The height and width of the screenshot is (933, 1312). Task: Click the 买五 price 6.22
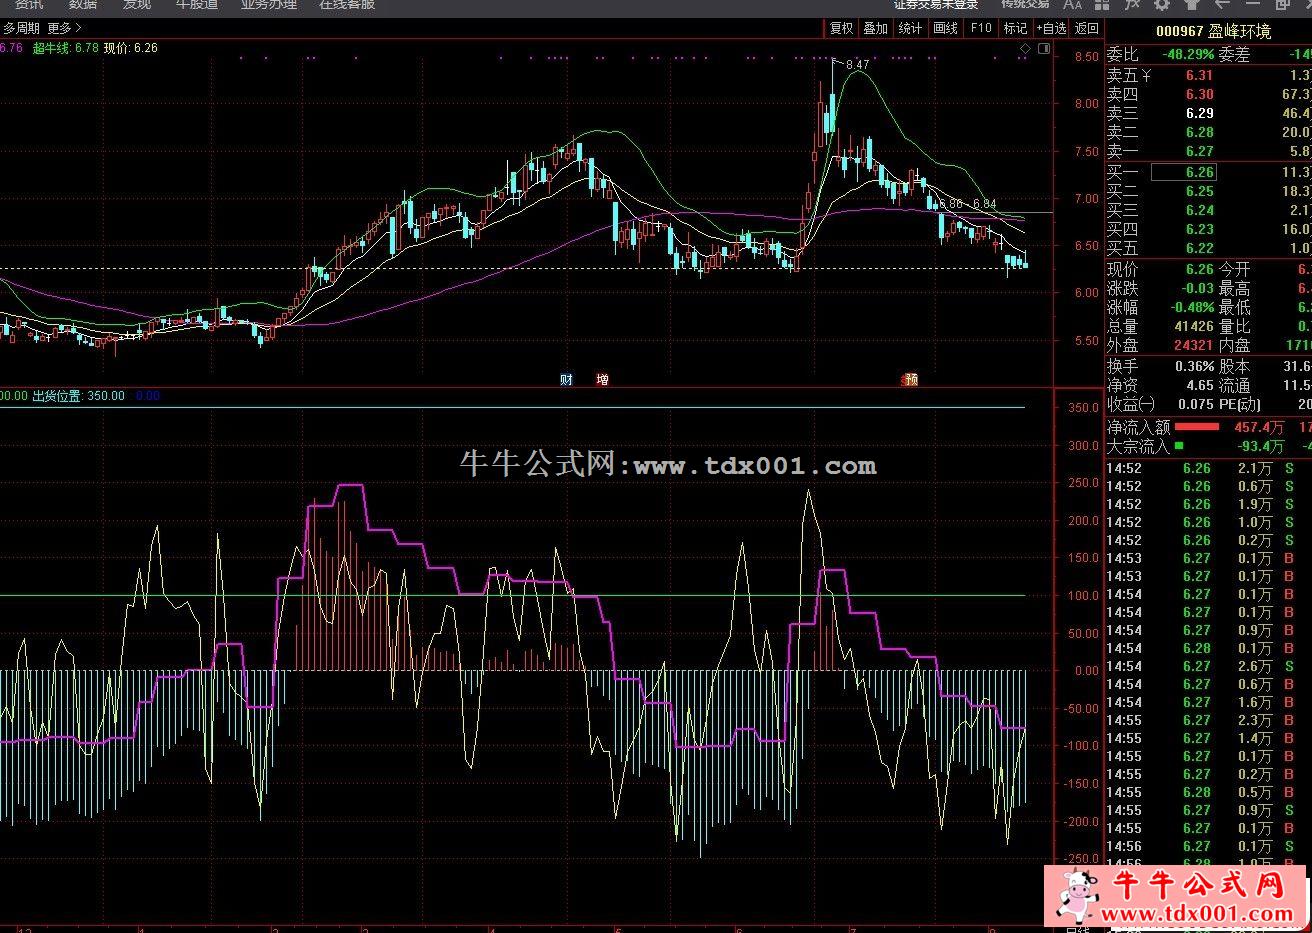(1200, 248)
